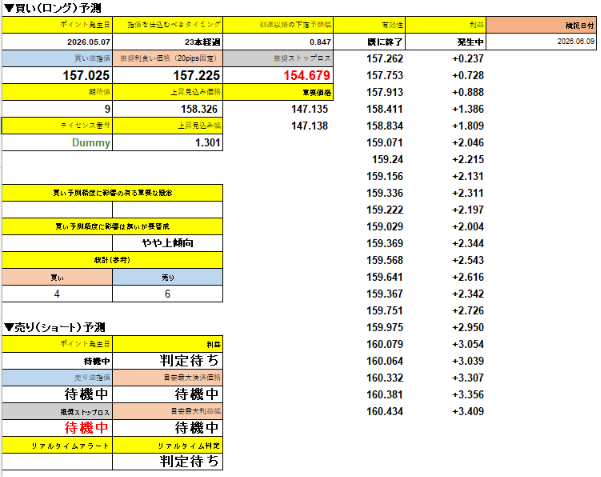Image resolution: width=601 pixels, height=477 pixels.
Task: Click the profit value +3.409
Action: (468, 411)
